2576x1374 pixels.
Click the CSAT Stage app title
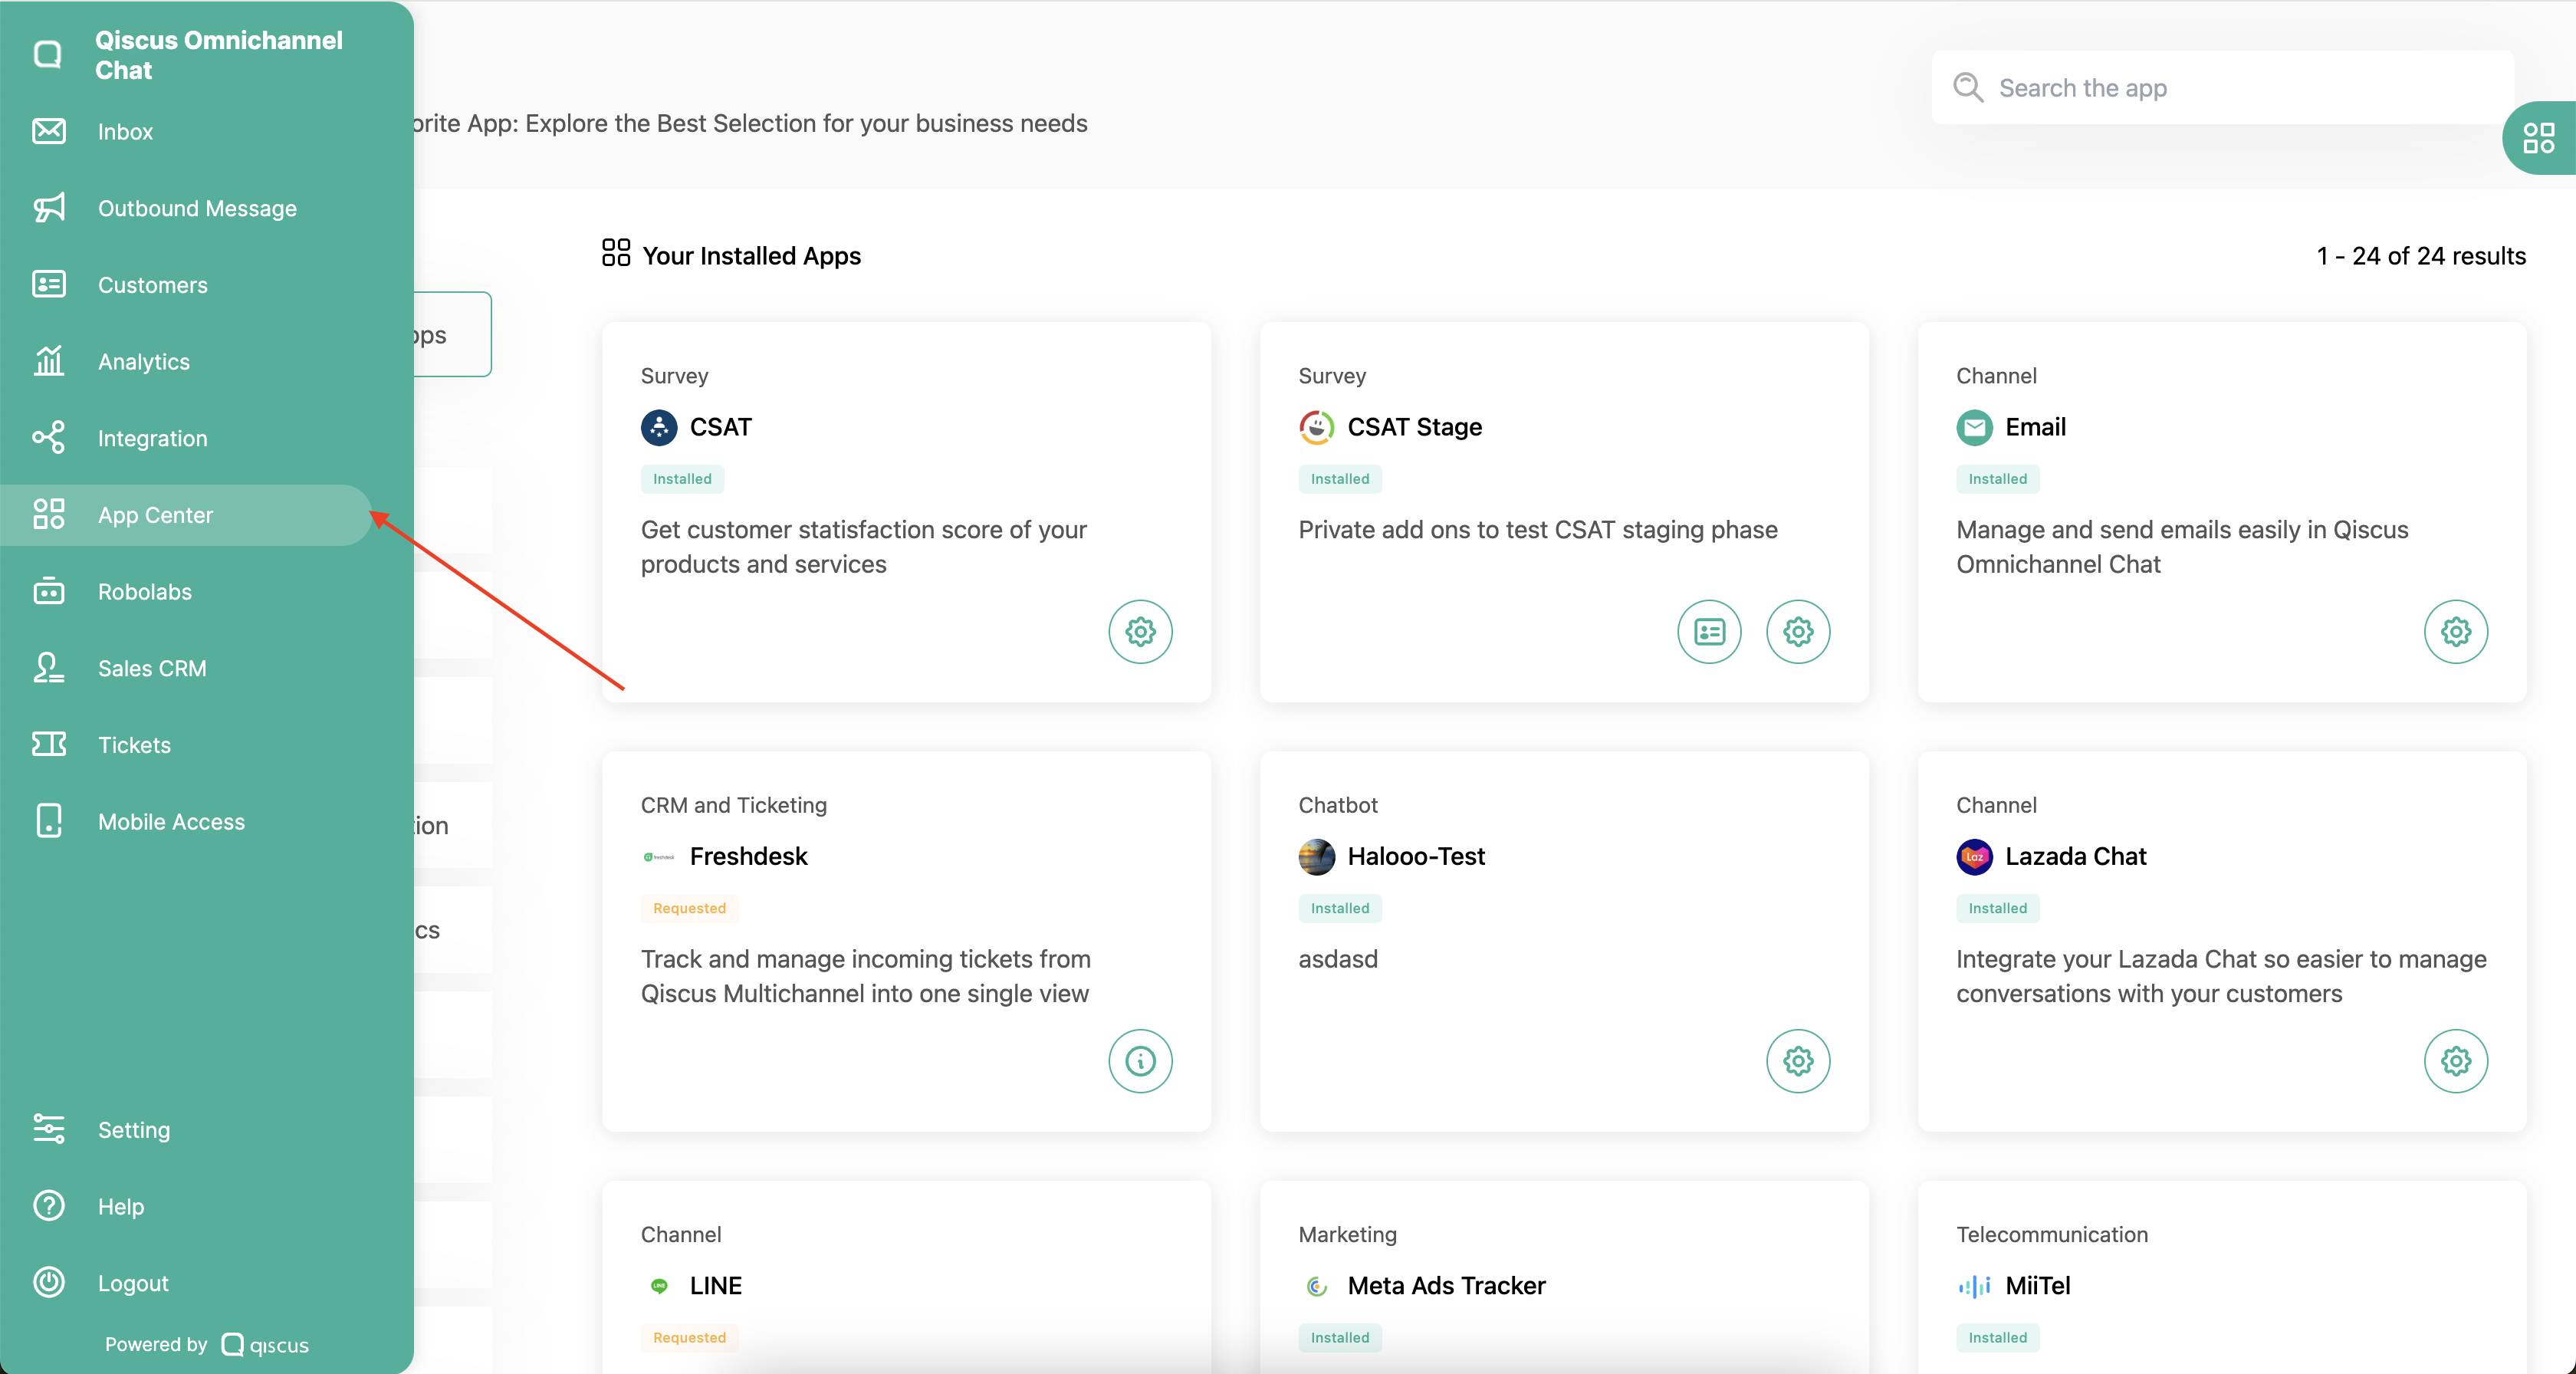tap(1414, 428)
